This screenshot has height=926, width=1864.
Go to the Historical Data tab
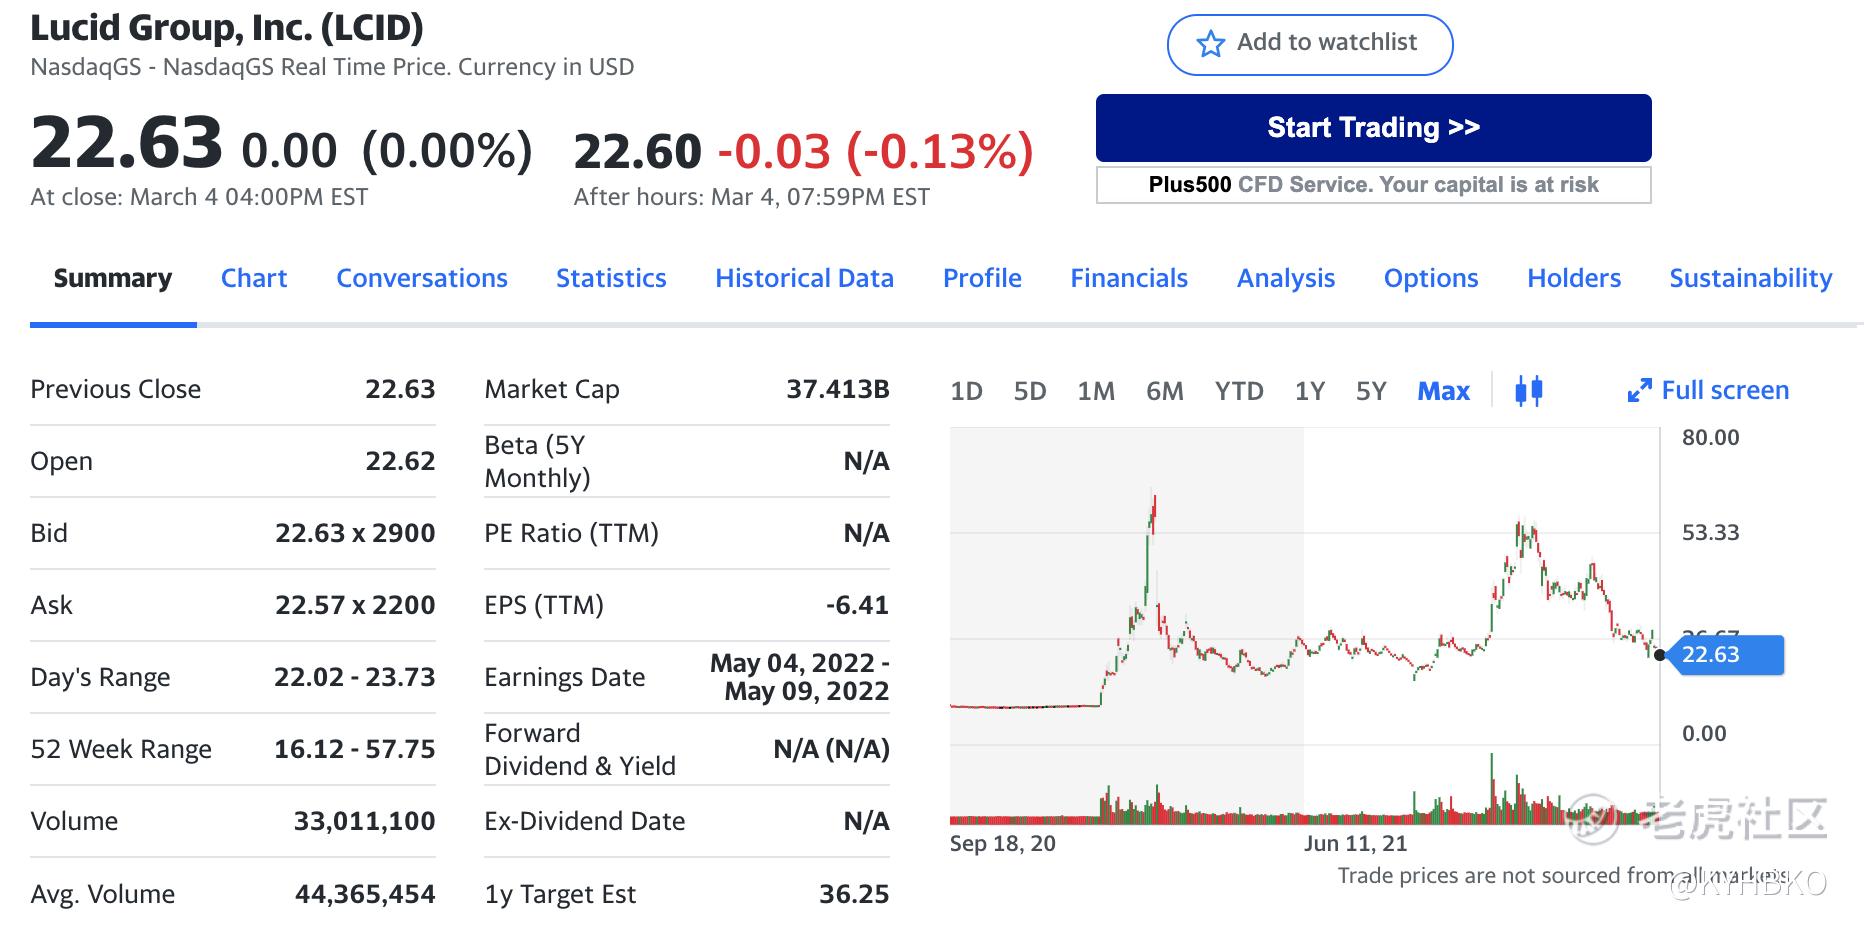(x=804, y=278)
